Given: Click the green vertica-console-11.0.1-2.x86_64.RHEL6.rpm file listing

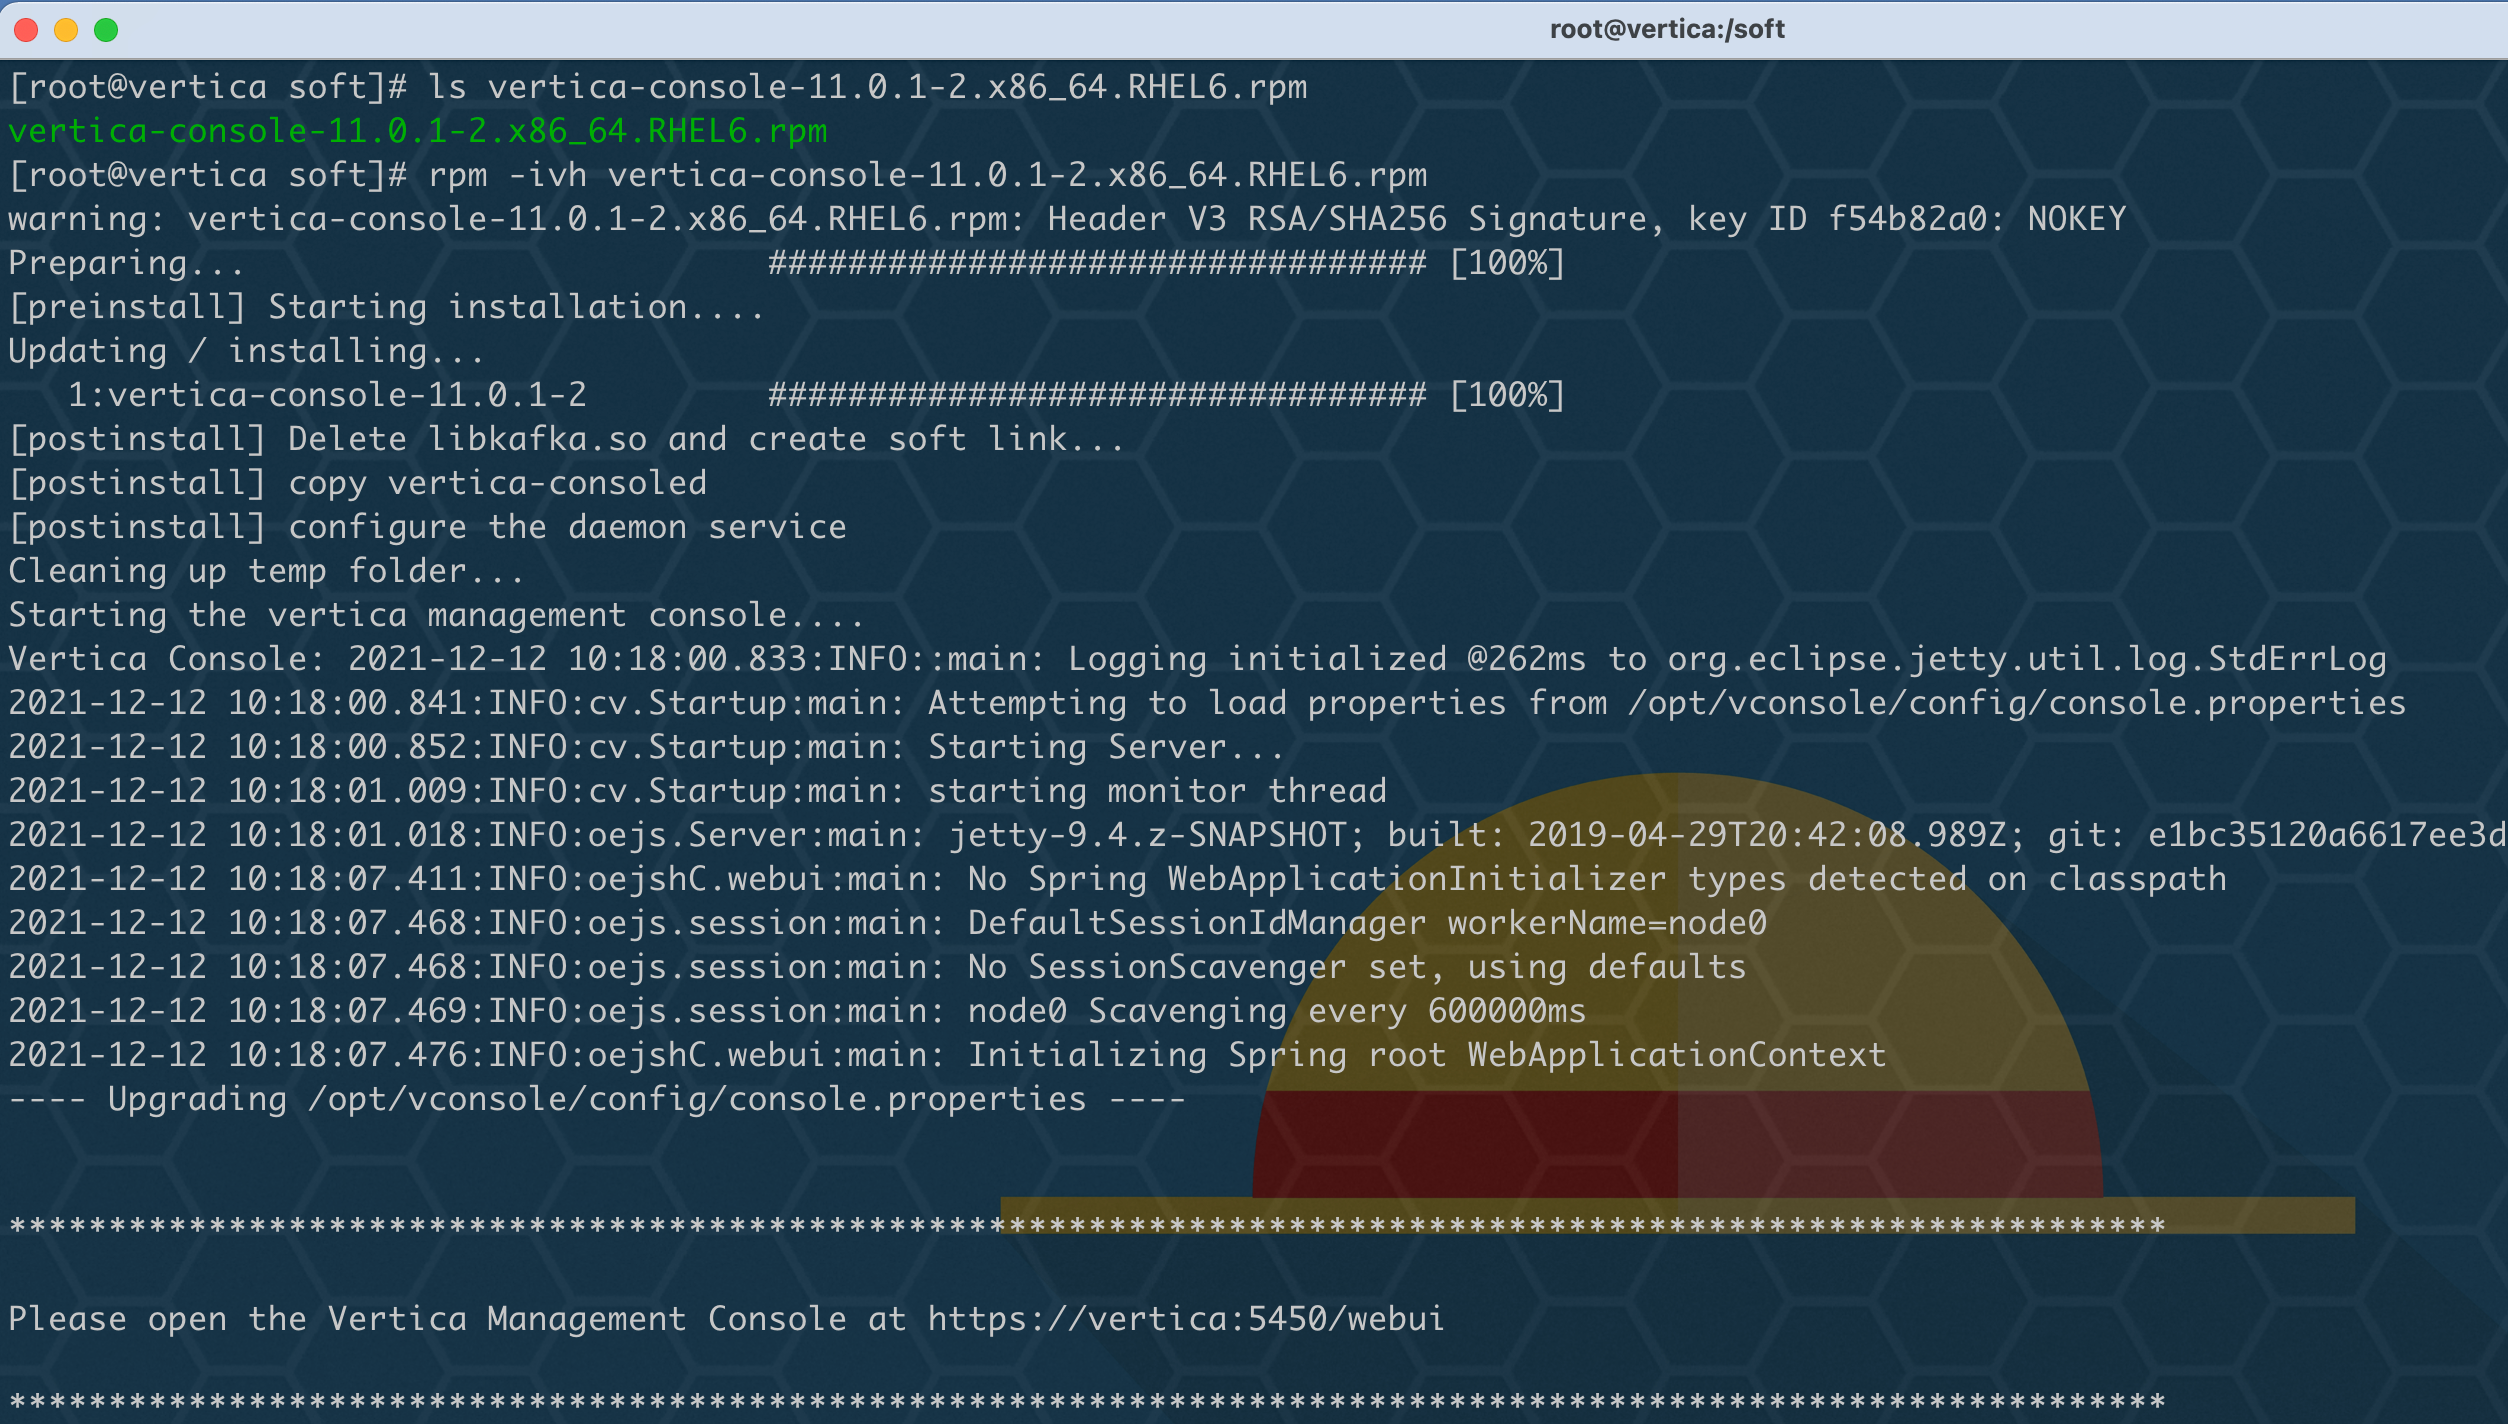Looking at the screenshot, I should click(x=418, y=131).
